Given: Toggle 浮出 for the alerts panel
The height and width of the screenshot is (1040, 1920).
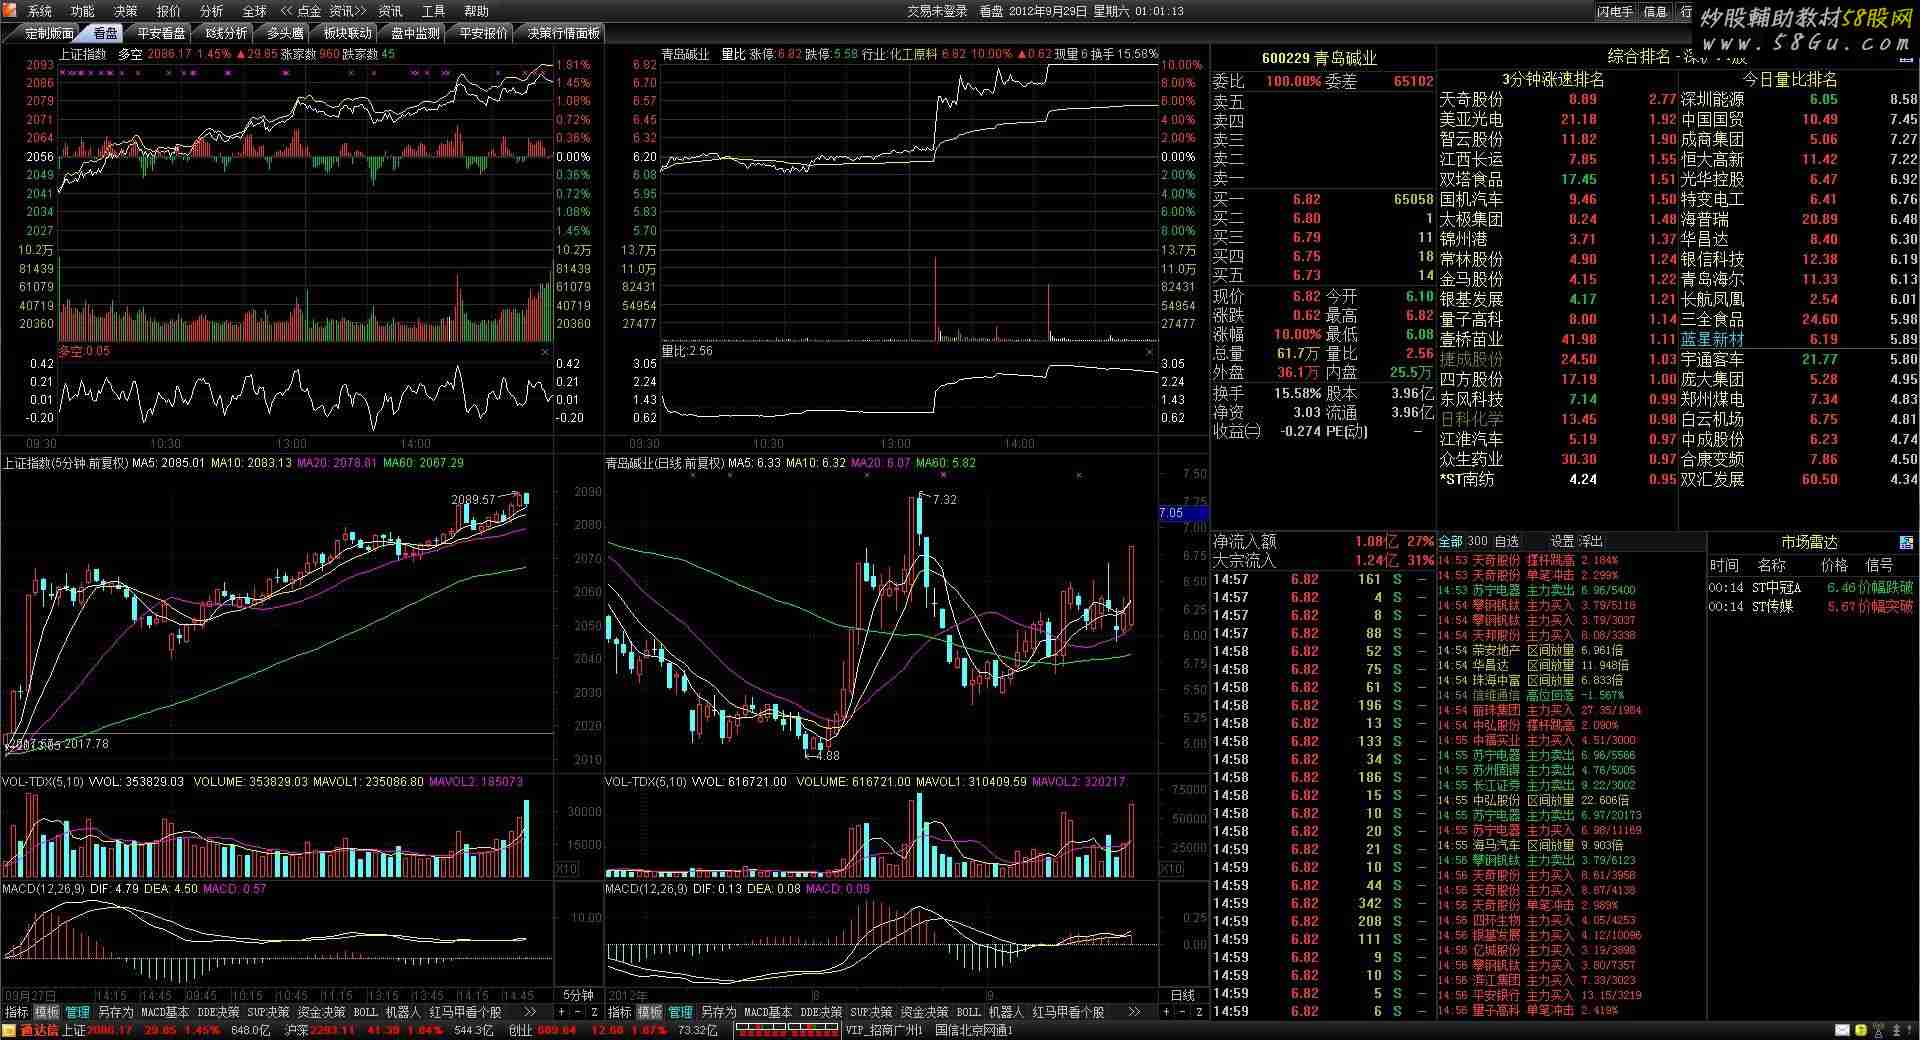Looking at the screenshot, I should [x=1590, y=541].
